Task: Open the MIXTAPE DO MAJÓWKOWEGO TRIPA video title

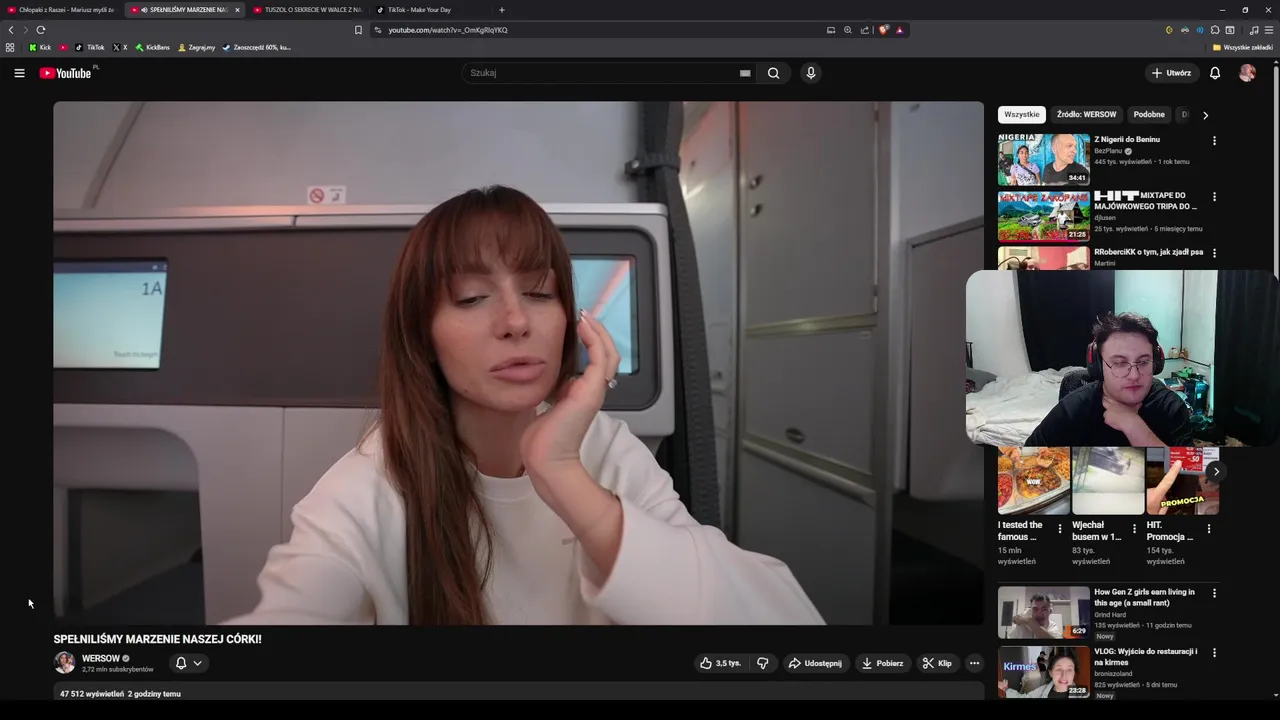Action: click(x=1145, y=201)
